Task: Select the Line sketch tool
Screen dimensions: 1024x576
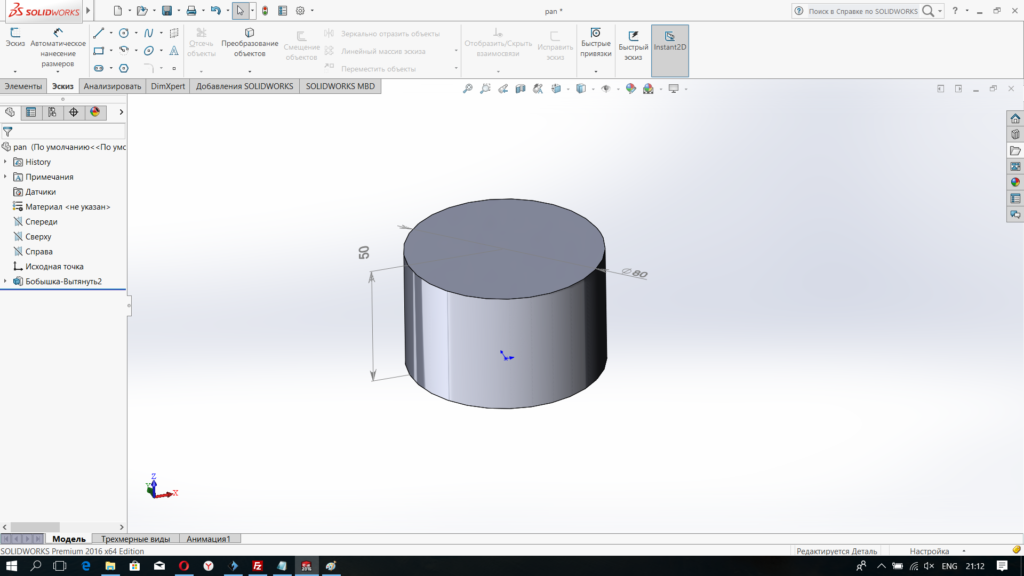Action: pyautogui.click(x=99, y=33)
